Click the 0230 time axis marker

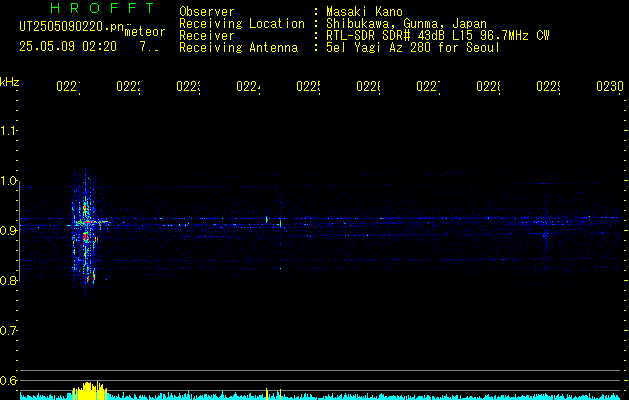coord(610,86)
